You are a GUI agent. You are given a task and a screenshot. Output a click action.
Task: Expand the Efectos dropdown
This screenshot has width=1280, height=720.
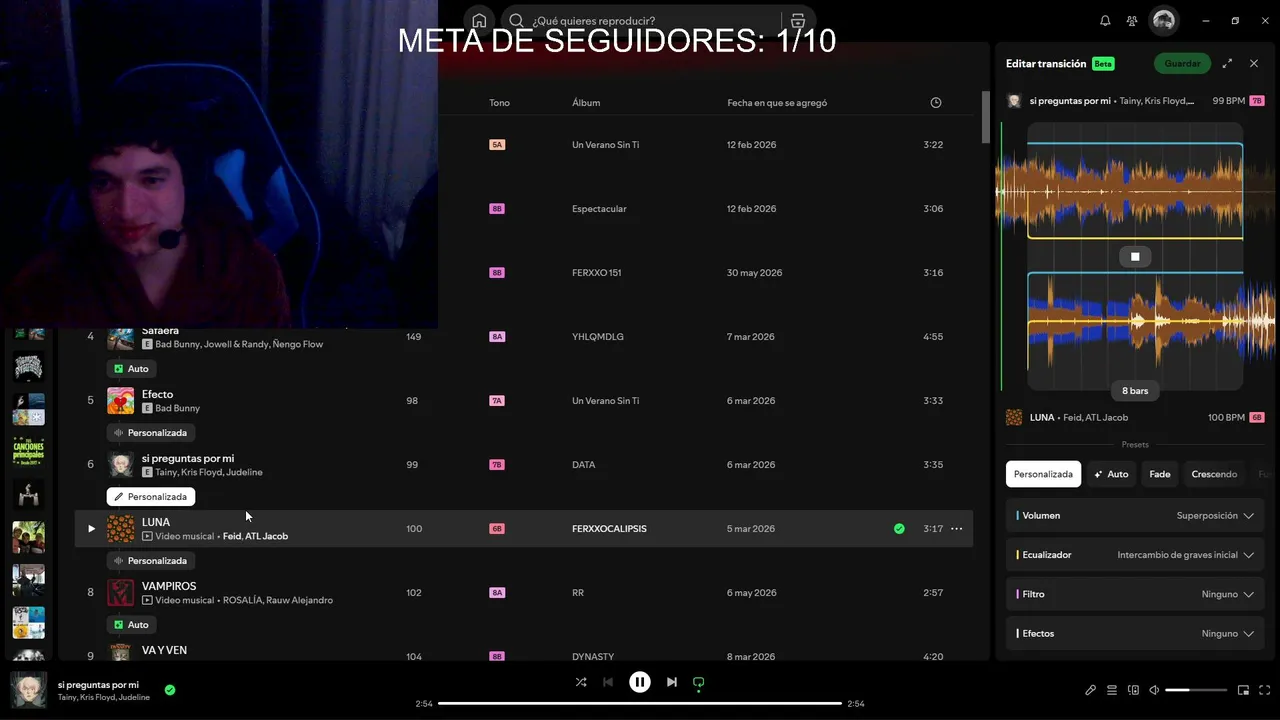click(1135, 634)
